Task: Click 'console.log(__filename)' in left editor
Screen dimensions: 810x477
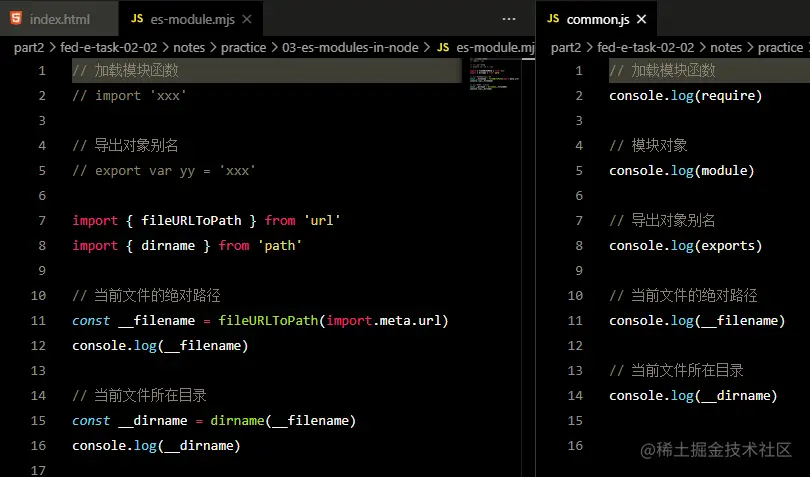Action: [x=160, y=345]
